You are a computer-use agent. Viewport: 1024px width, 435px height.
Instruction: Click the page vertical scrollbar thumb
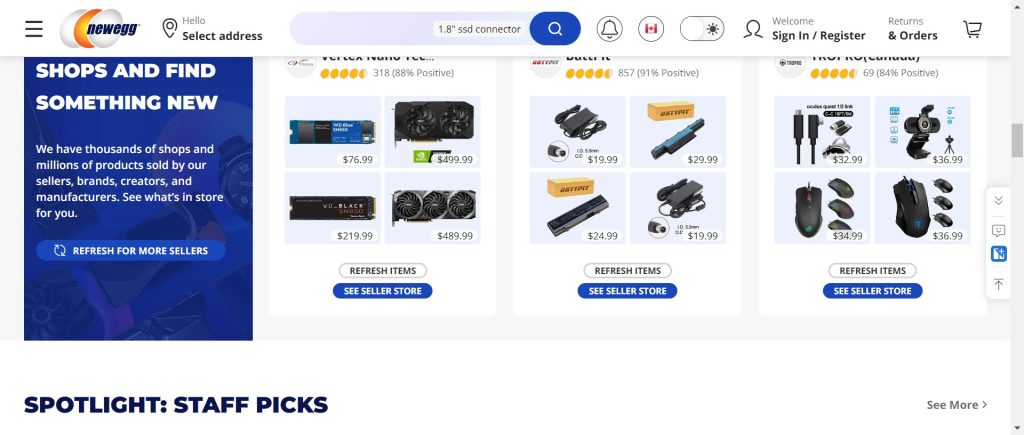tap(1017, 140)
